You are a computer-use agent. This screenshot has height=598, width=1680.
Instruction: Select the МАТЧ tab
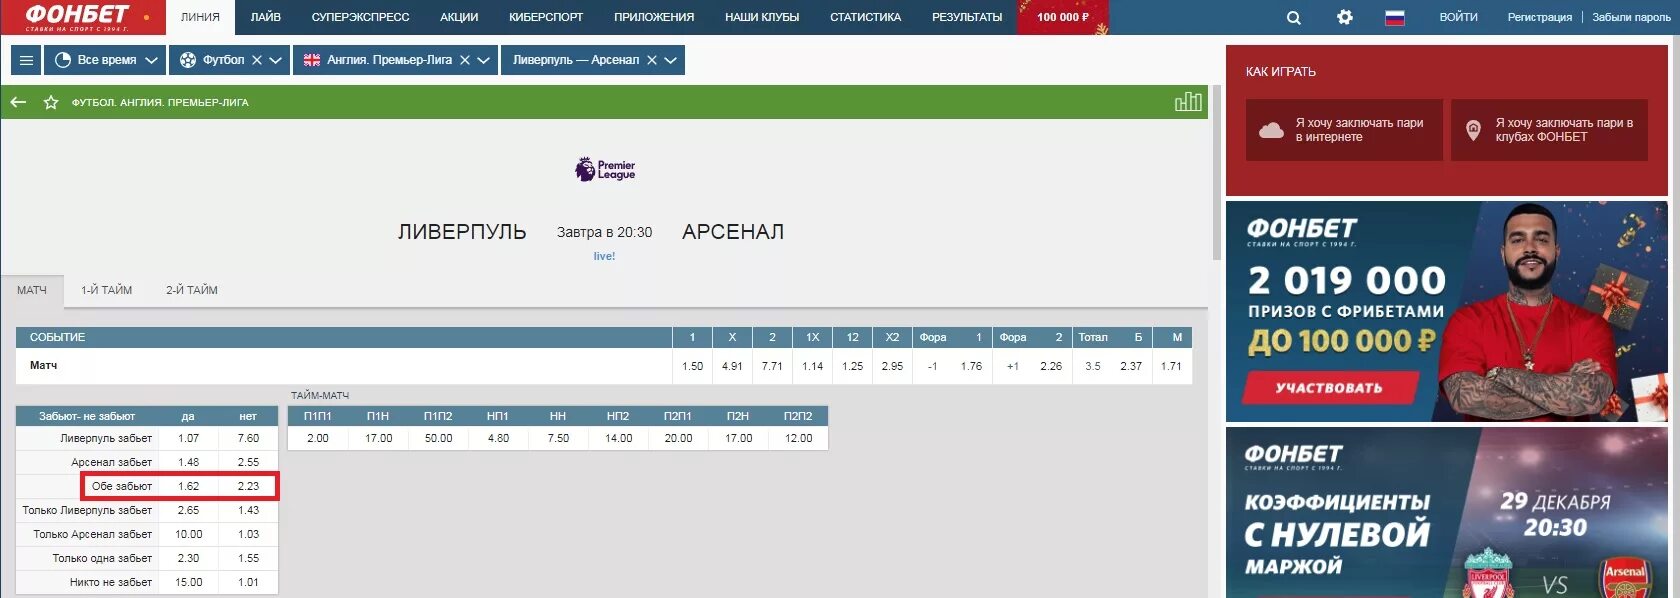tap(32, 290)
